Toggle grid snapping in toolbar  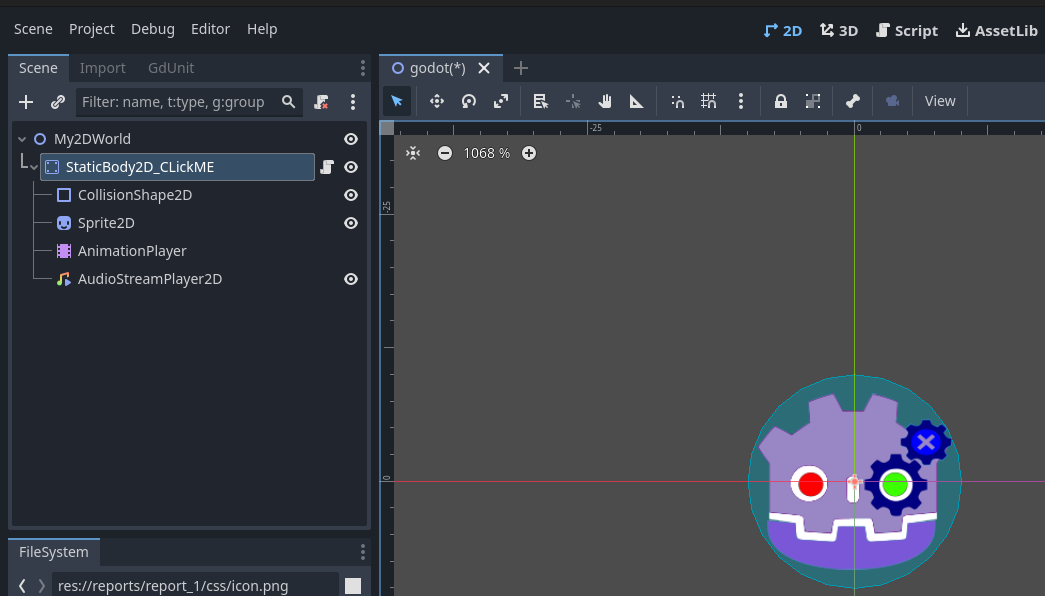point(709,101)
